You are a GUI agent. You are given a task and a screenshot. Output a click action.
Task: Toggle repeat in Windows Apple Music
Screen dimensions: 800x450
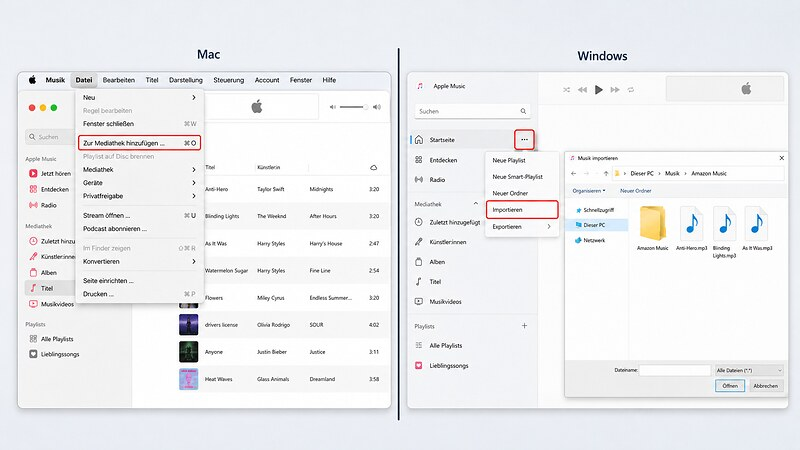click(x=631, y=90)
